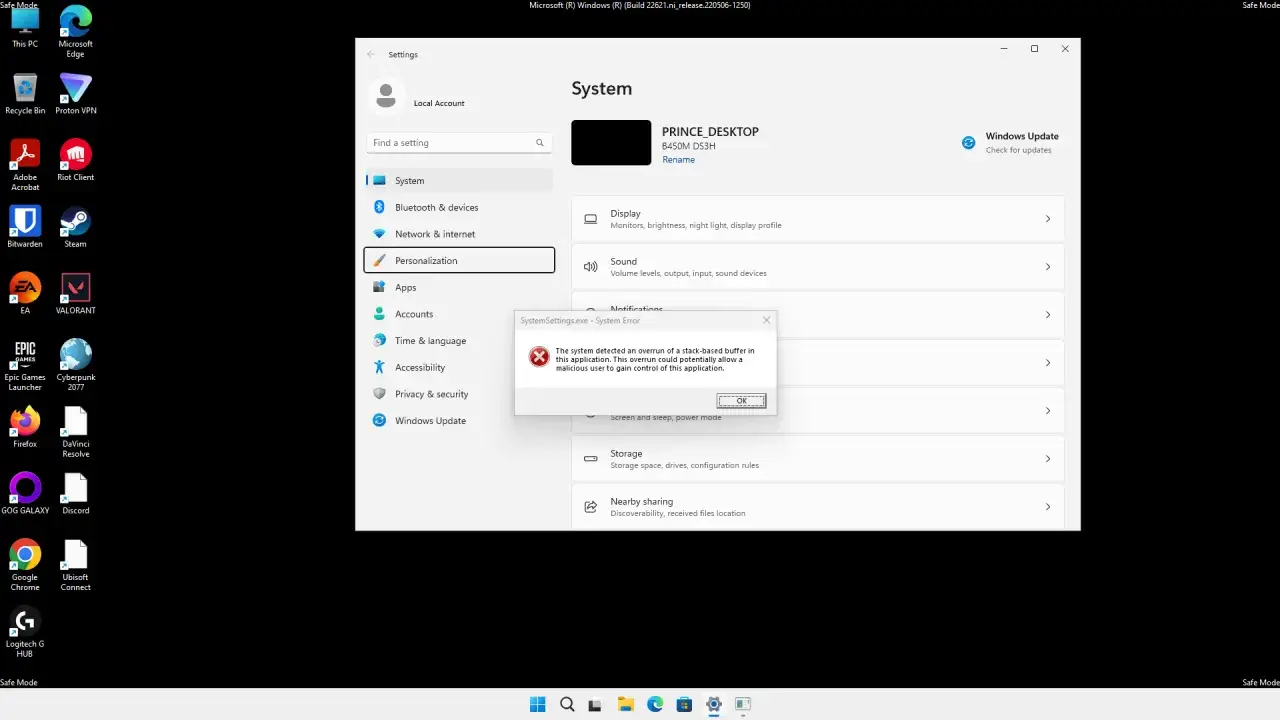
Task: Click the Start button on the taskbar
Action: (537, 705)
